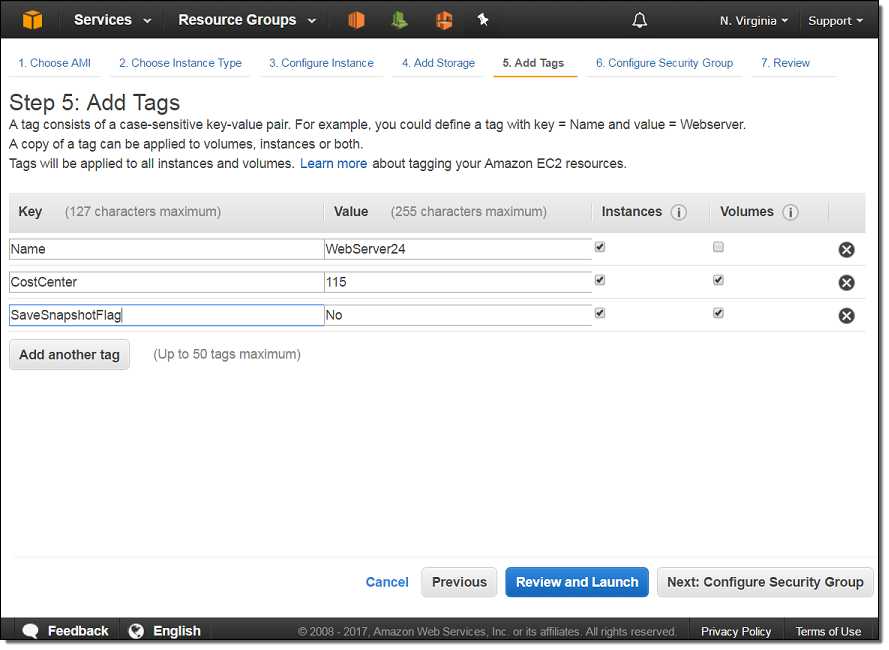Remove the Name tag row
889x650 pixels.
coord(846,250)
